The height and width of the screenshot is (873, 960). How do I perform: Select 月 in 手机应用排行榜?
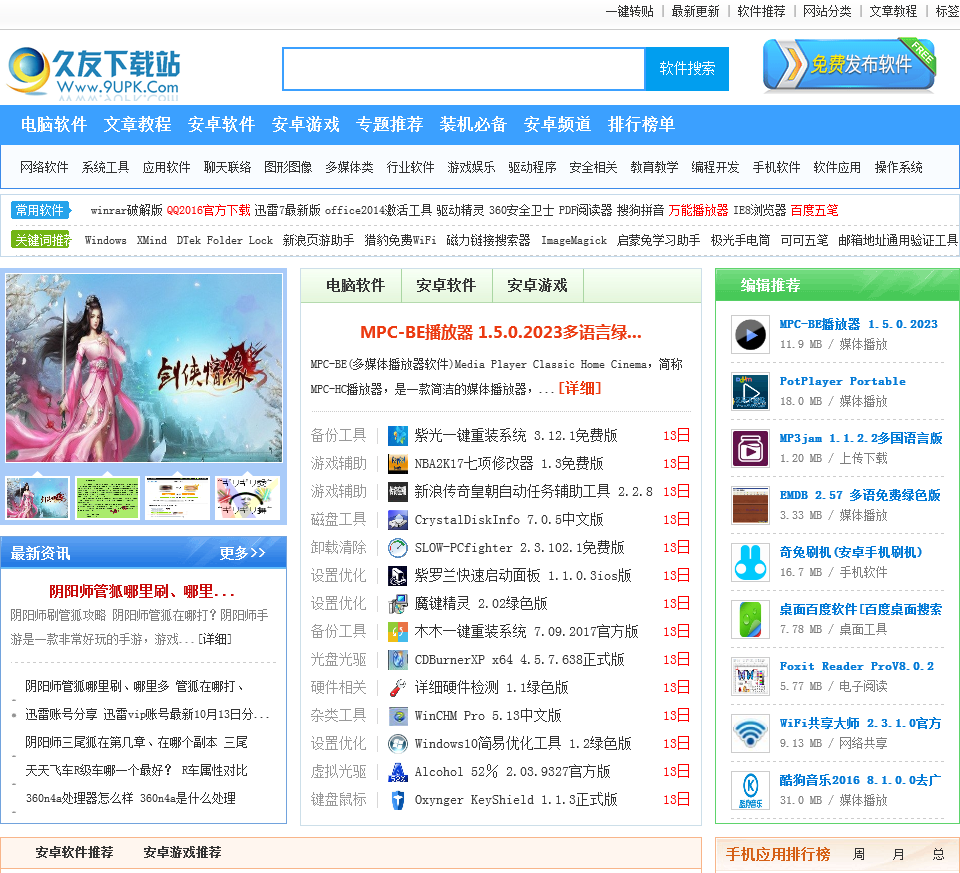[899, 854]
